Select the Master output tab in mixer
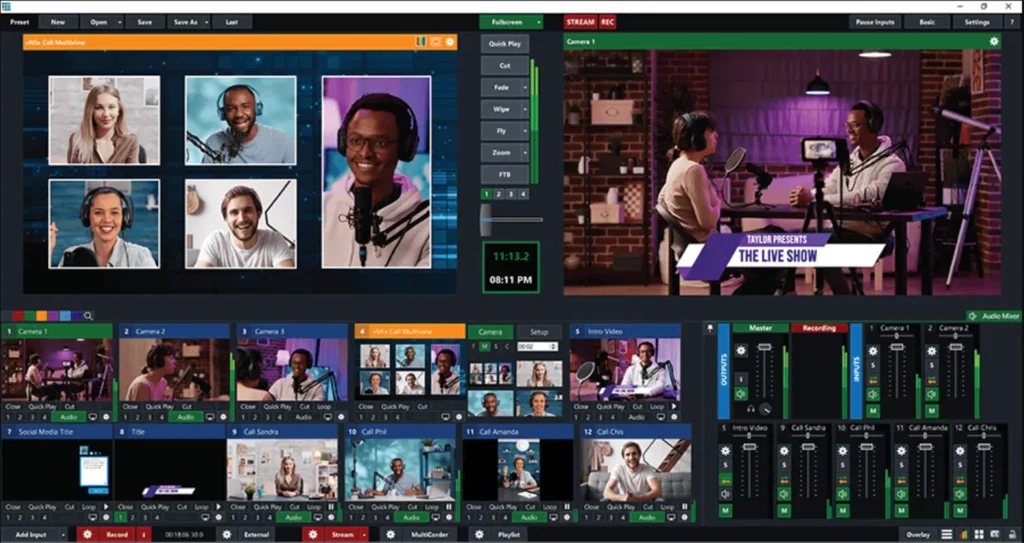Image resolution: width=1024 pixels, height=543 pixels. click(x=760, y=328)
